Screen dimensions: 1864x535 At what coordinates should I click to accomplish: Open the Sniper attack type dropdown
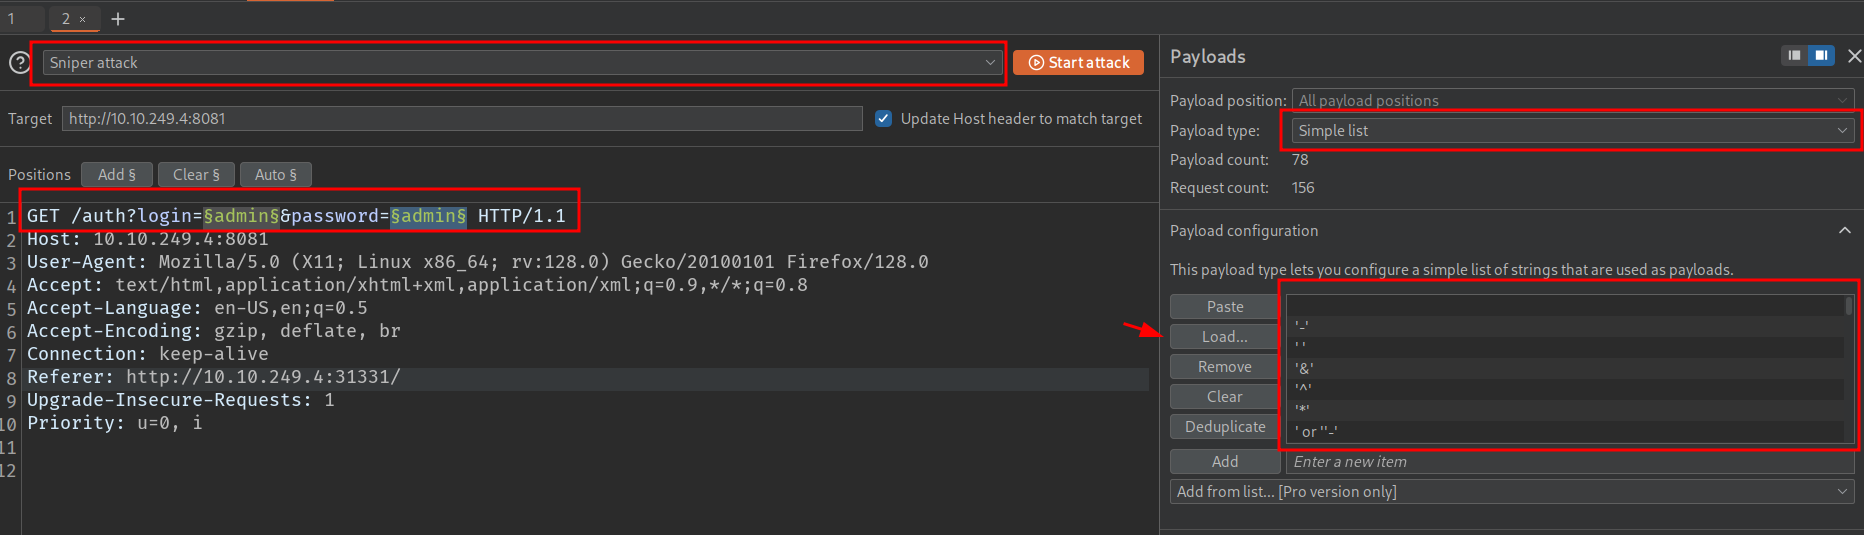coord(523,63)
